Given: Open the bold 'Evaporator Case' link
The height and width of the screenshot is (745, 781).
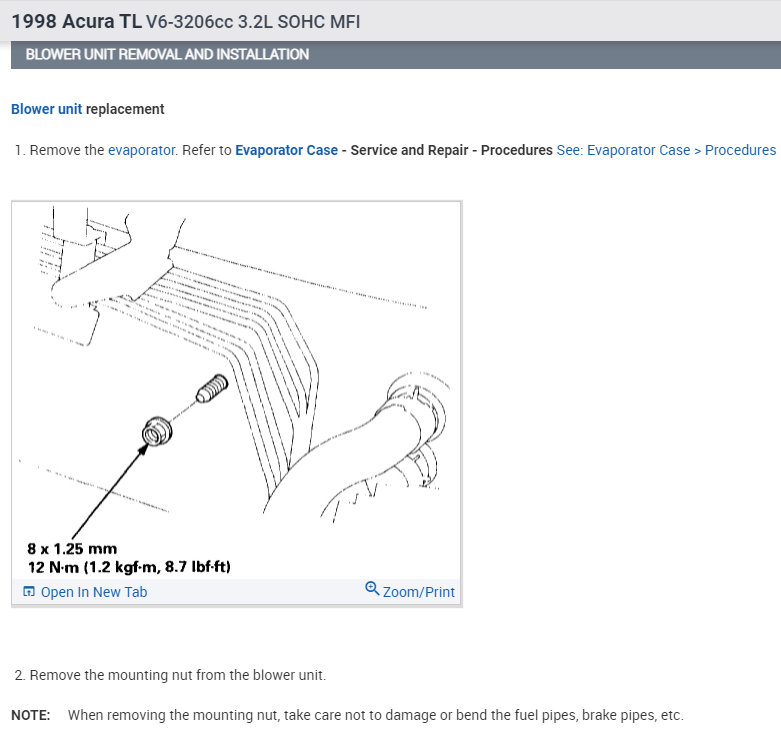Looking at the screenshot, I should click(x=286, y=150).
